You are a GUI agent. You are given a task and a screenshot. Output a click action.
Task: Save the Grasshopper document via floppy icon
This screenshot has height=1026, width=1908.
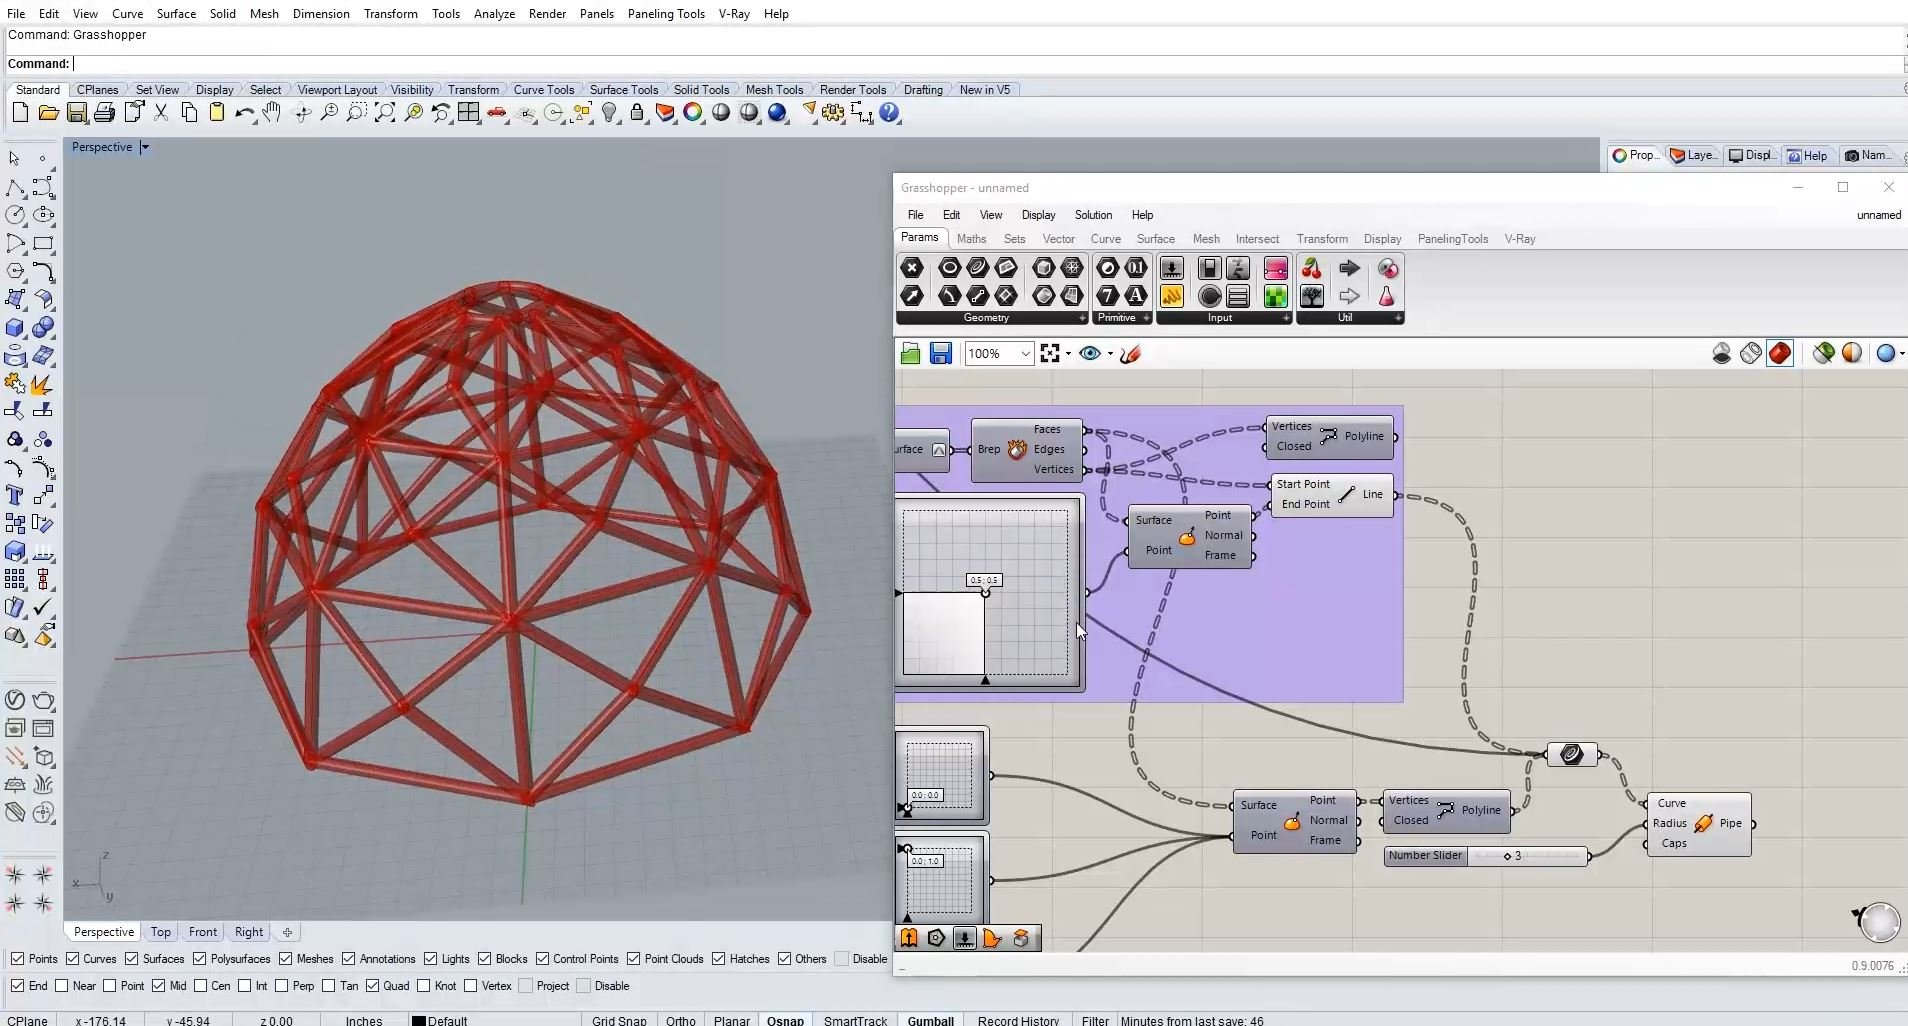pos(940,353)
